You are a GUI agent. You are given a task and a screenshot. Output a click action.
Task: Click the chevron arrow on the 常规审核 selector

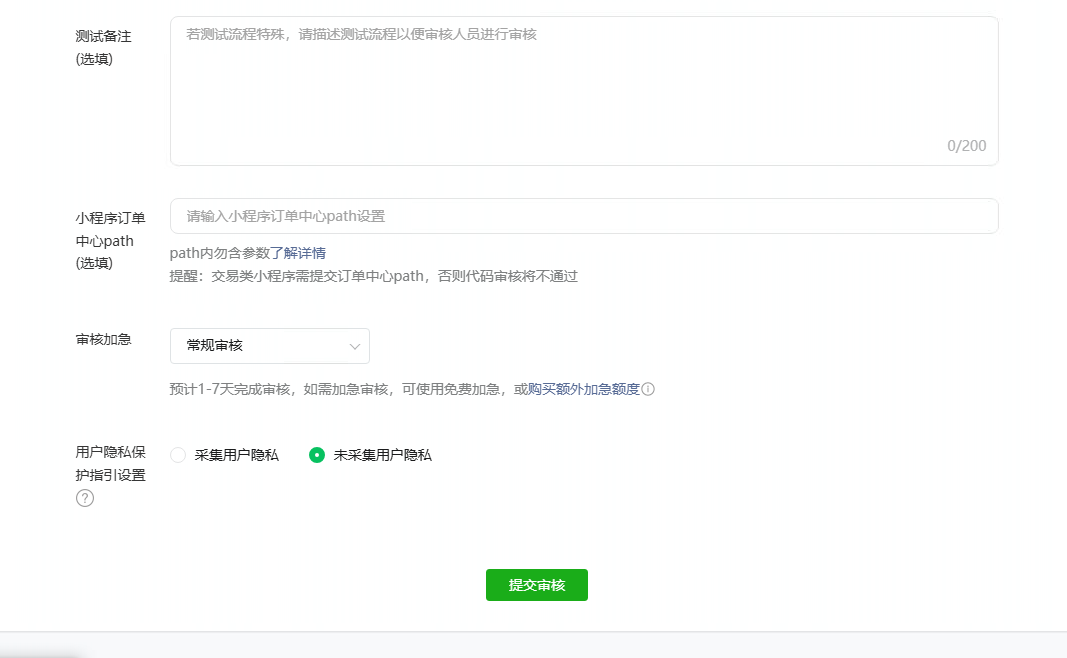pyautogui.click(x=356, y=345)
